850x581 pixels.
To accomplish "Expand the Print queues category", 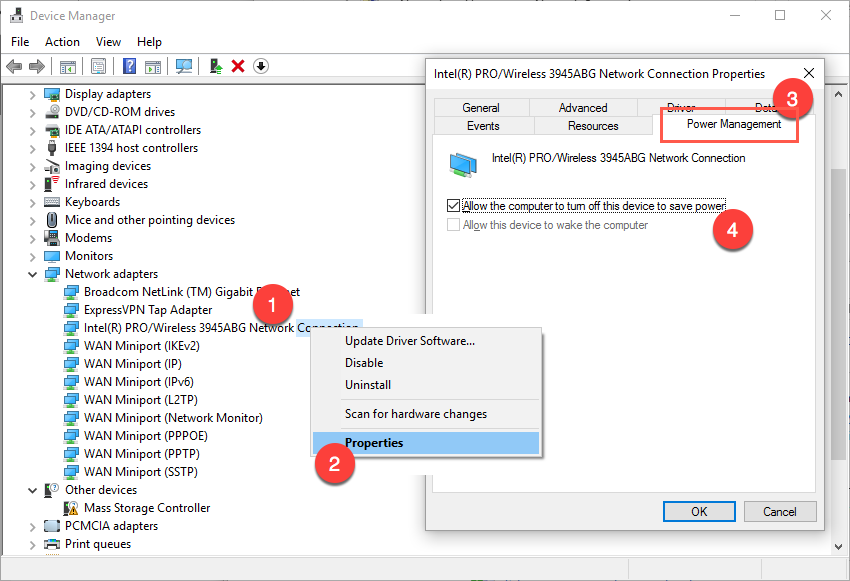I will pos(33,544).
